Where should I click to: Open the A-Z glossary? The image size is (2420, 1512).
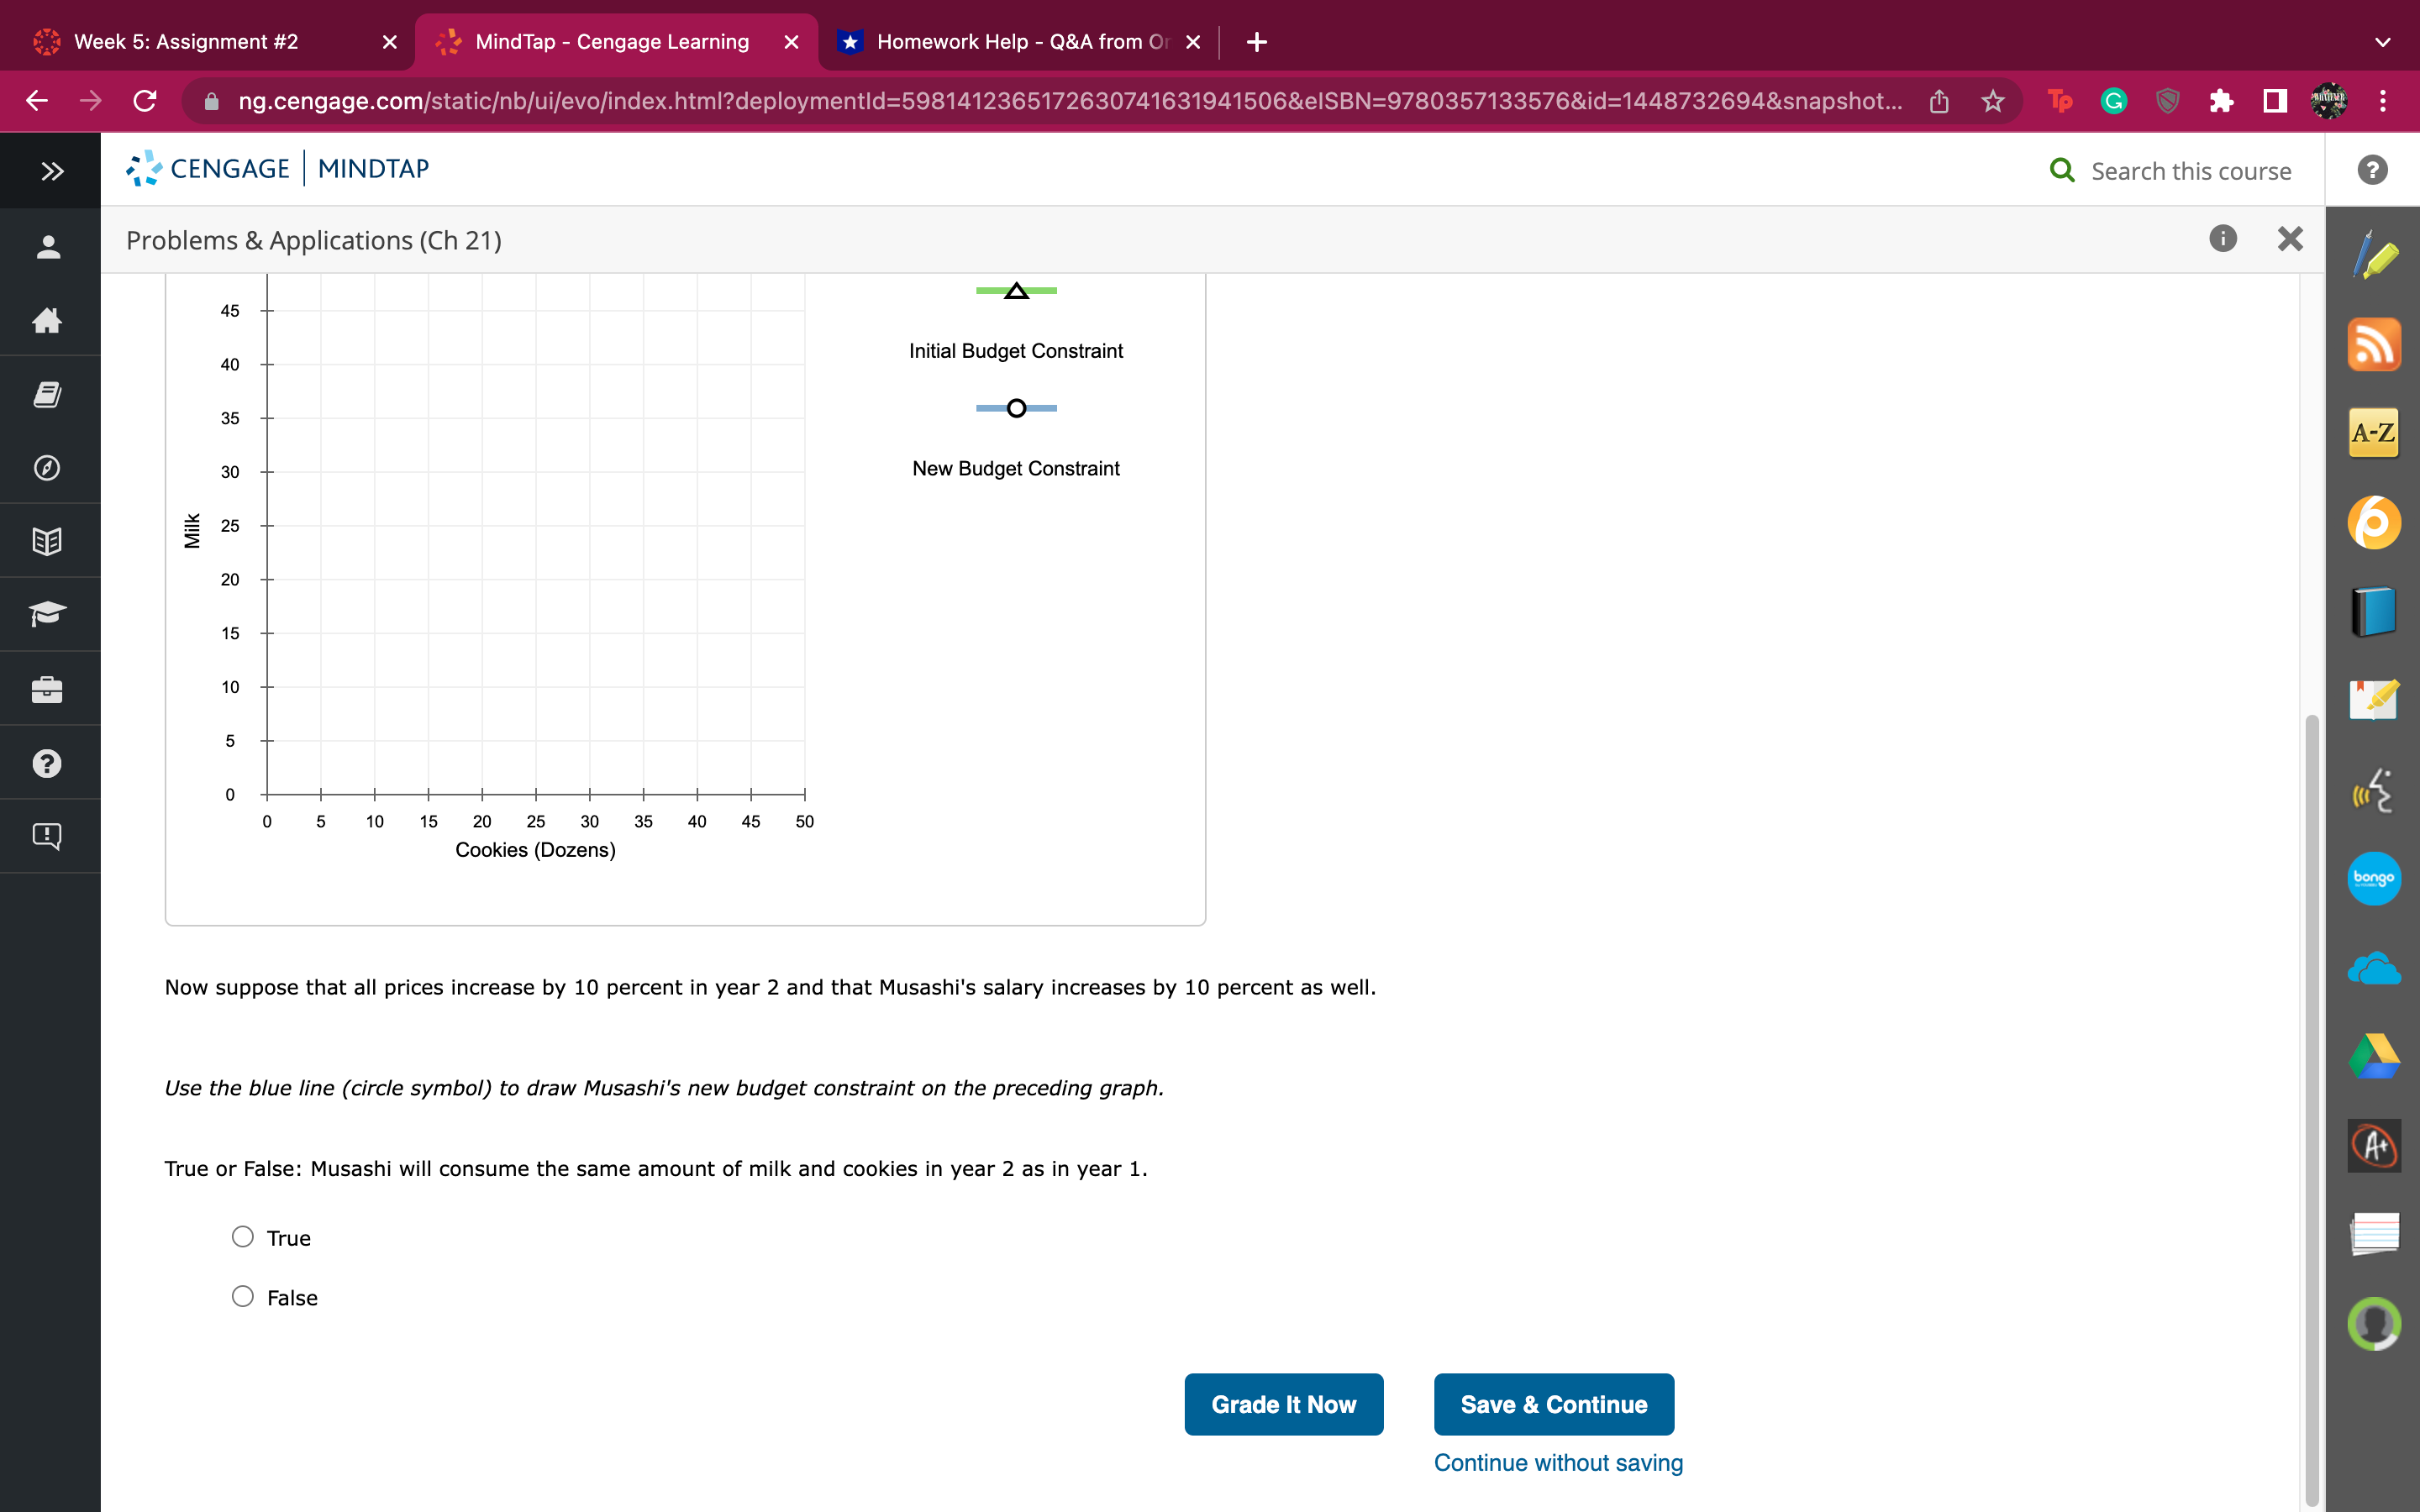point(2375,432)
